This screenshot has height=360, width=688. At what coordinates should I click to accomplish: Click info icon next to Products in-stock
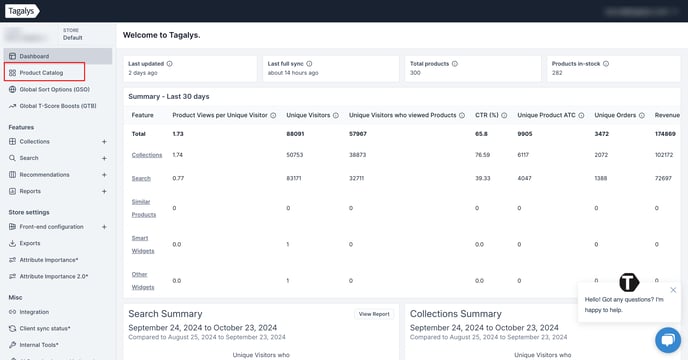coord(606,64)
